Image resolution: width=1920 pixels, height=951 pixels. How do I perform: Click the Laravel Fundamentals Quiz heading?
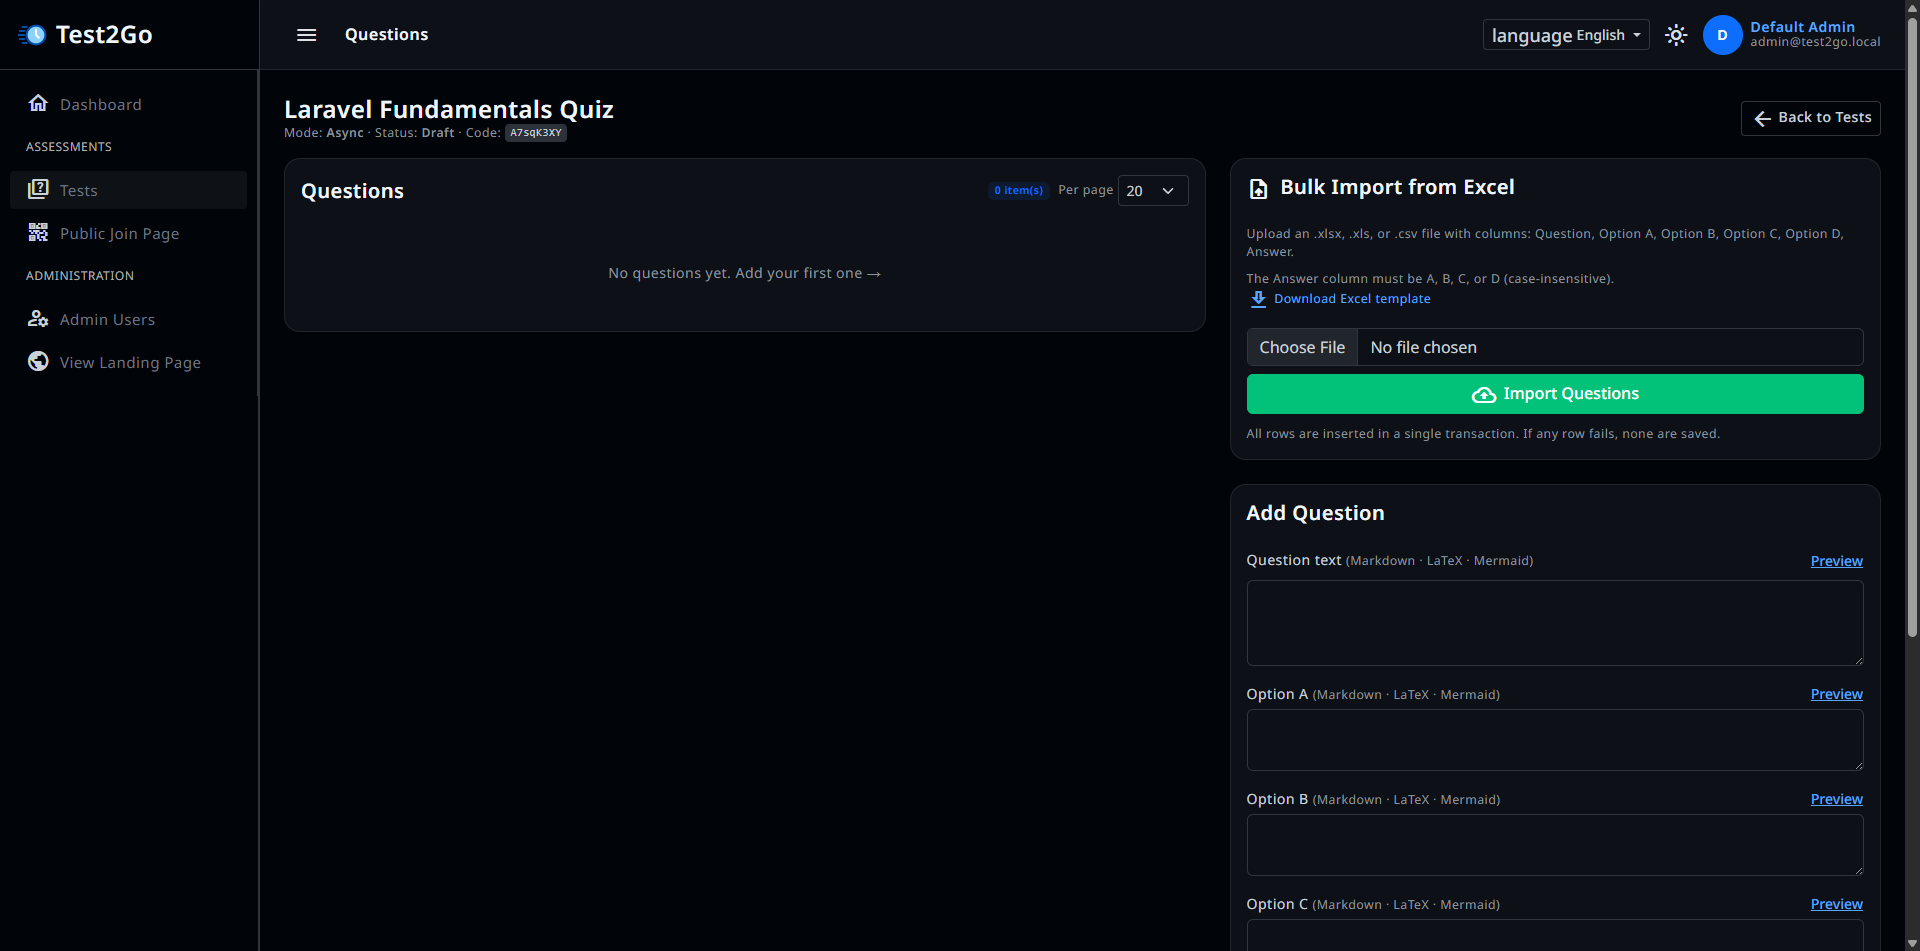[x=449, y=109]
